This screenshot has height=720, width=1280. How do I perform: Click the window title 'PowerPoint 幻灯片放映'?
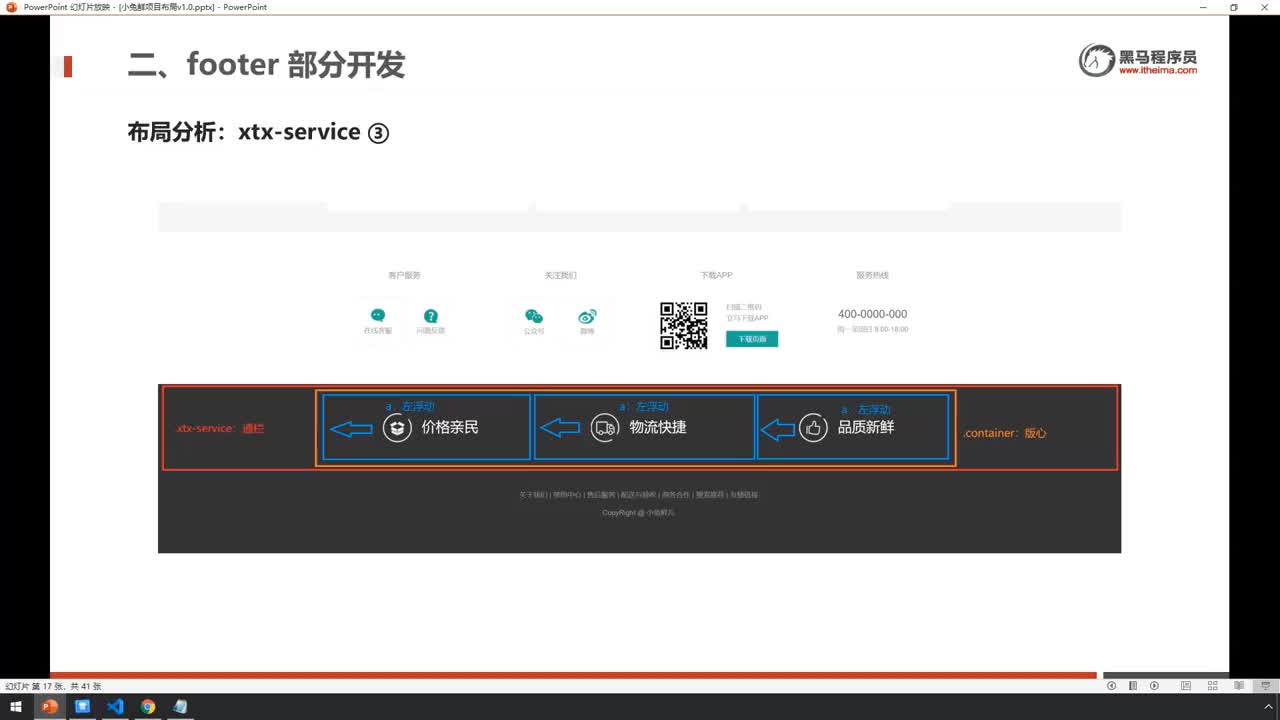[x=67, y=7]
